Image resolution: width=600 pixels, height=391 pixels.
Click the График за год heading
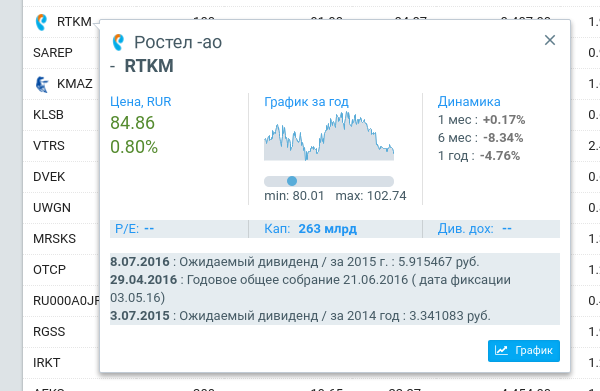(x=306, y=102)
